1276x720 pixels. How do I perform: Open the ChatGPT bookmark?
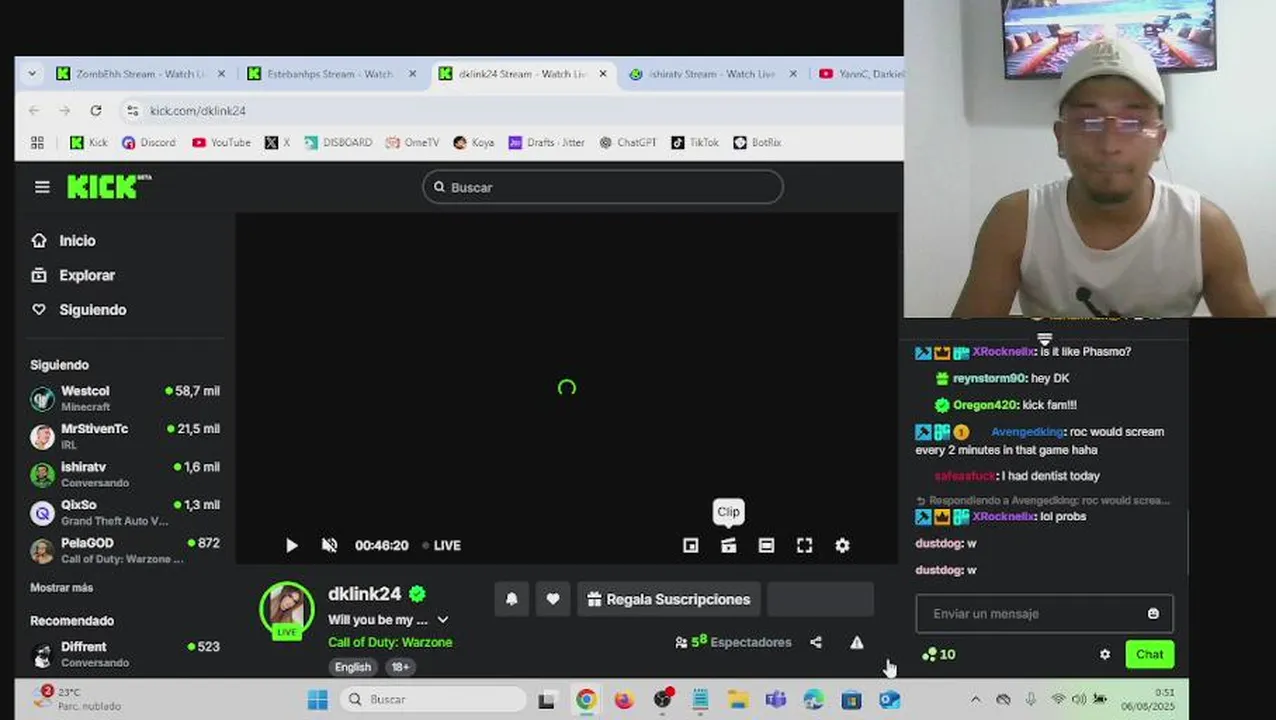tap(627, 142)
